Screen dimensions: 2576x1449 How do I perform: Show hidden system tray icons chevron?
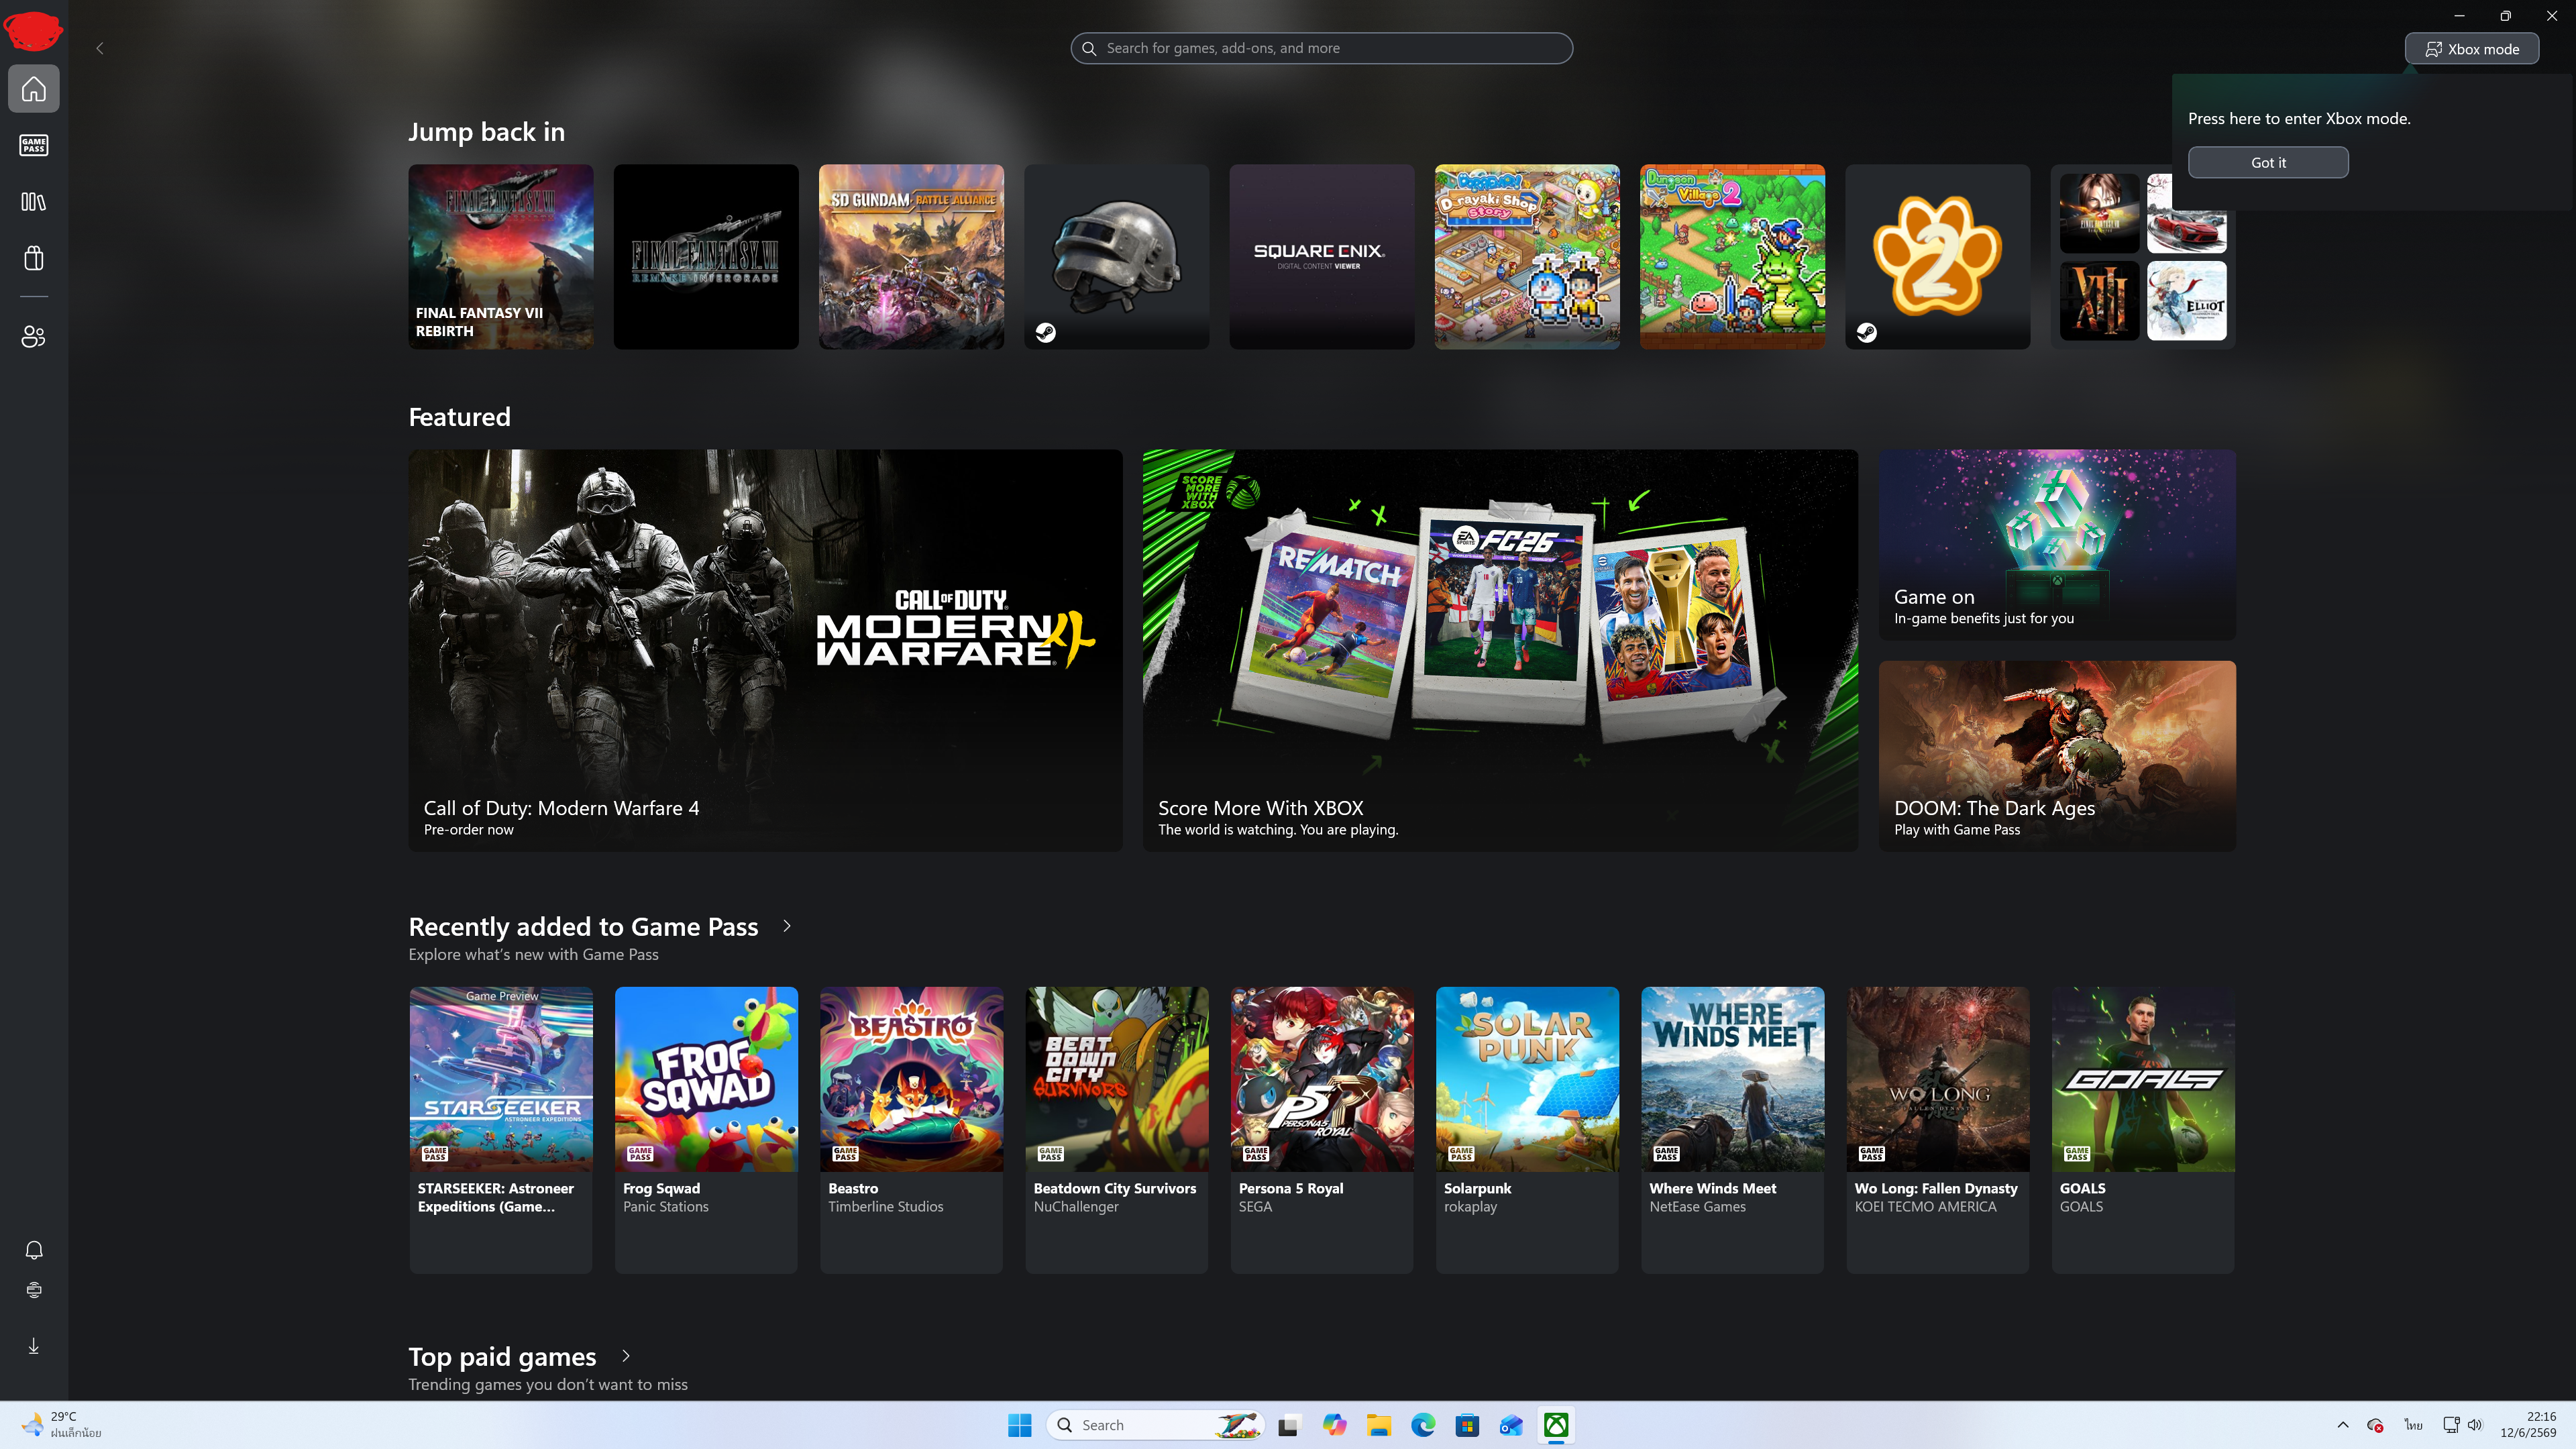(x=2343, y=1425)
